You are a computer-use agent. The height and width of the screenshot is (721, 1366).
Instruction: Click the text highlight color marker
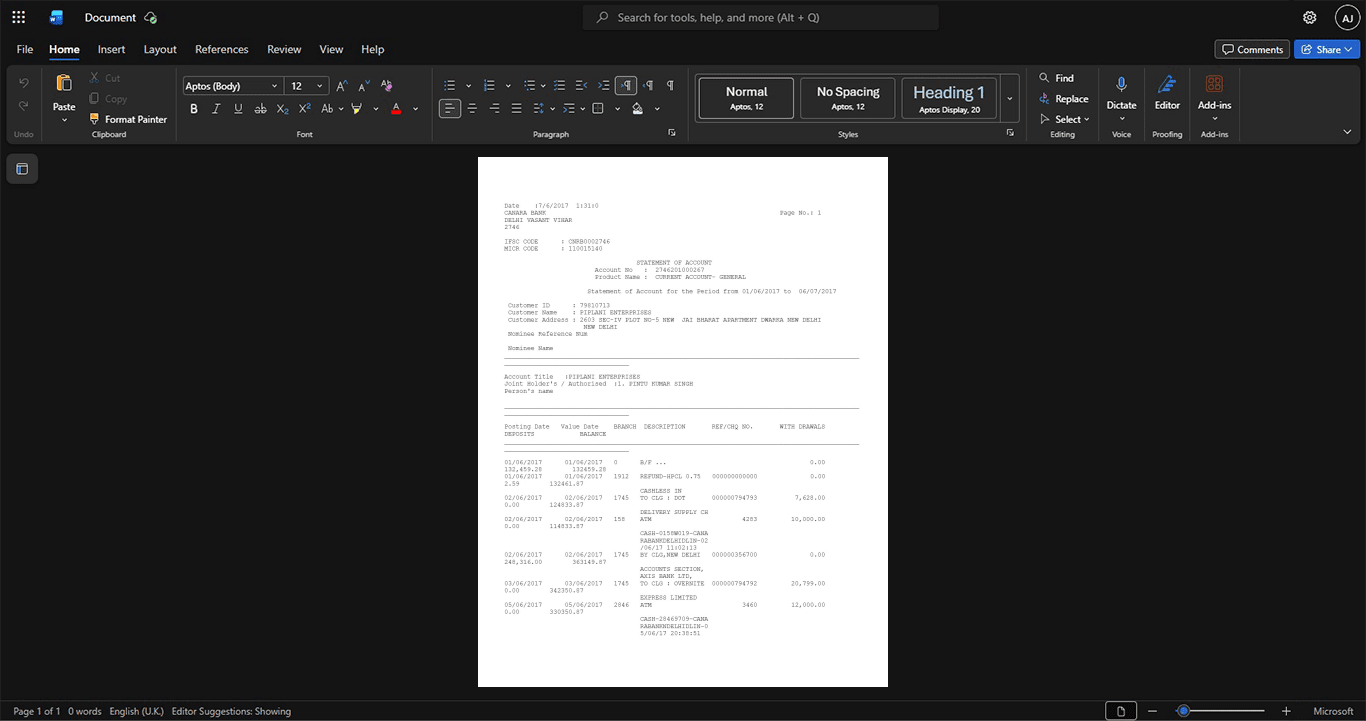click(356, 108)
